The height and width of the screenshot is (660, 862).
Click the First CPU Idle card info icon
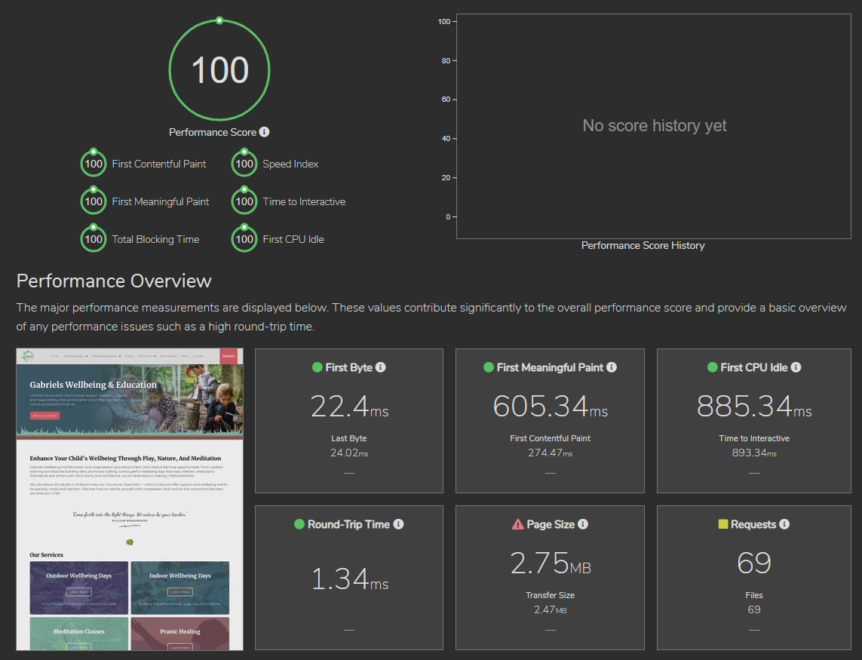click(x=795, y=367)
